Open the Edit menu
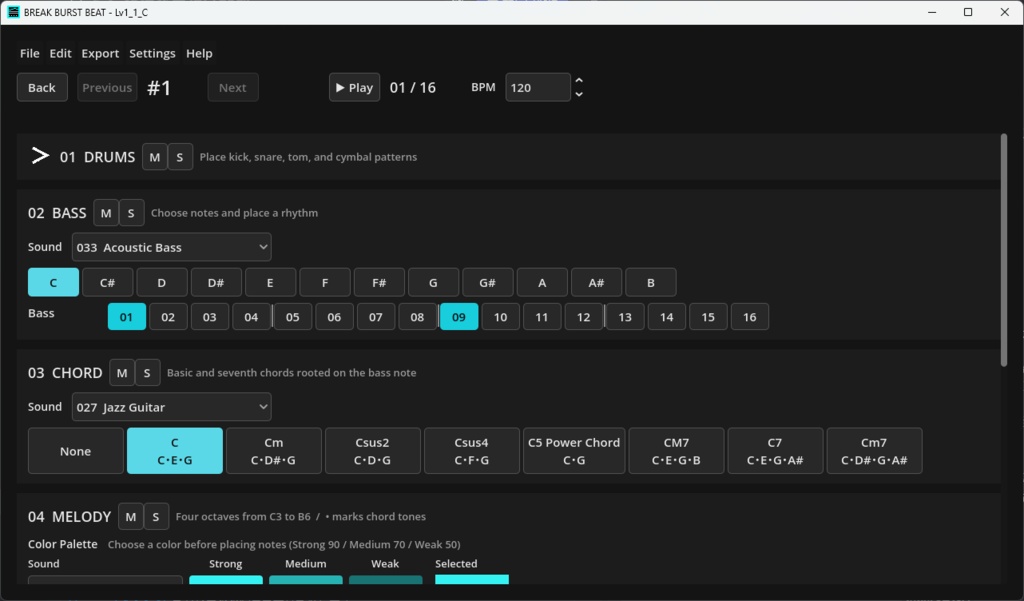Image resolution: width=1024 pixels, height=601 pixels. coord(60,54)
